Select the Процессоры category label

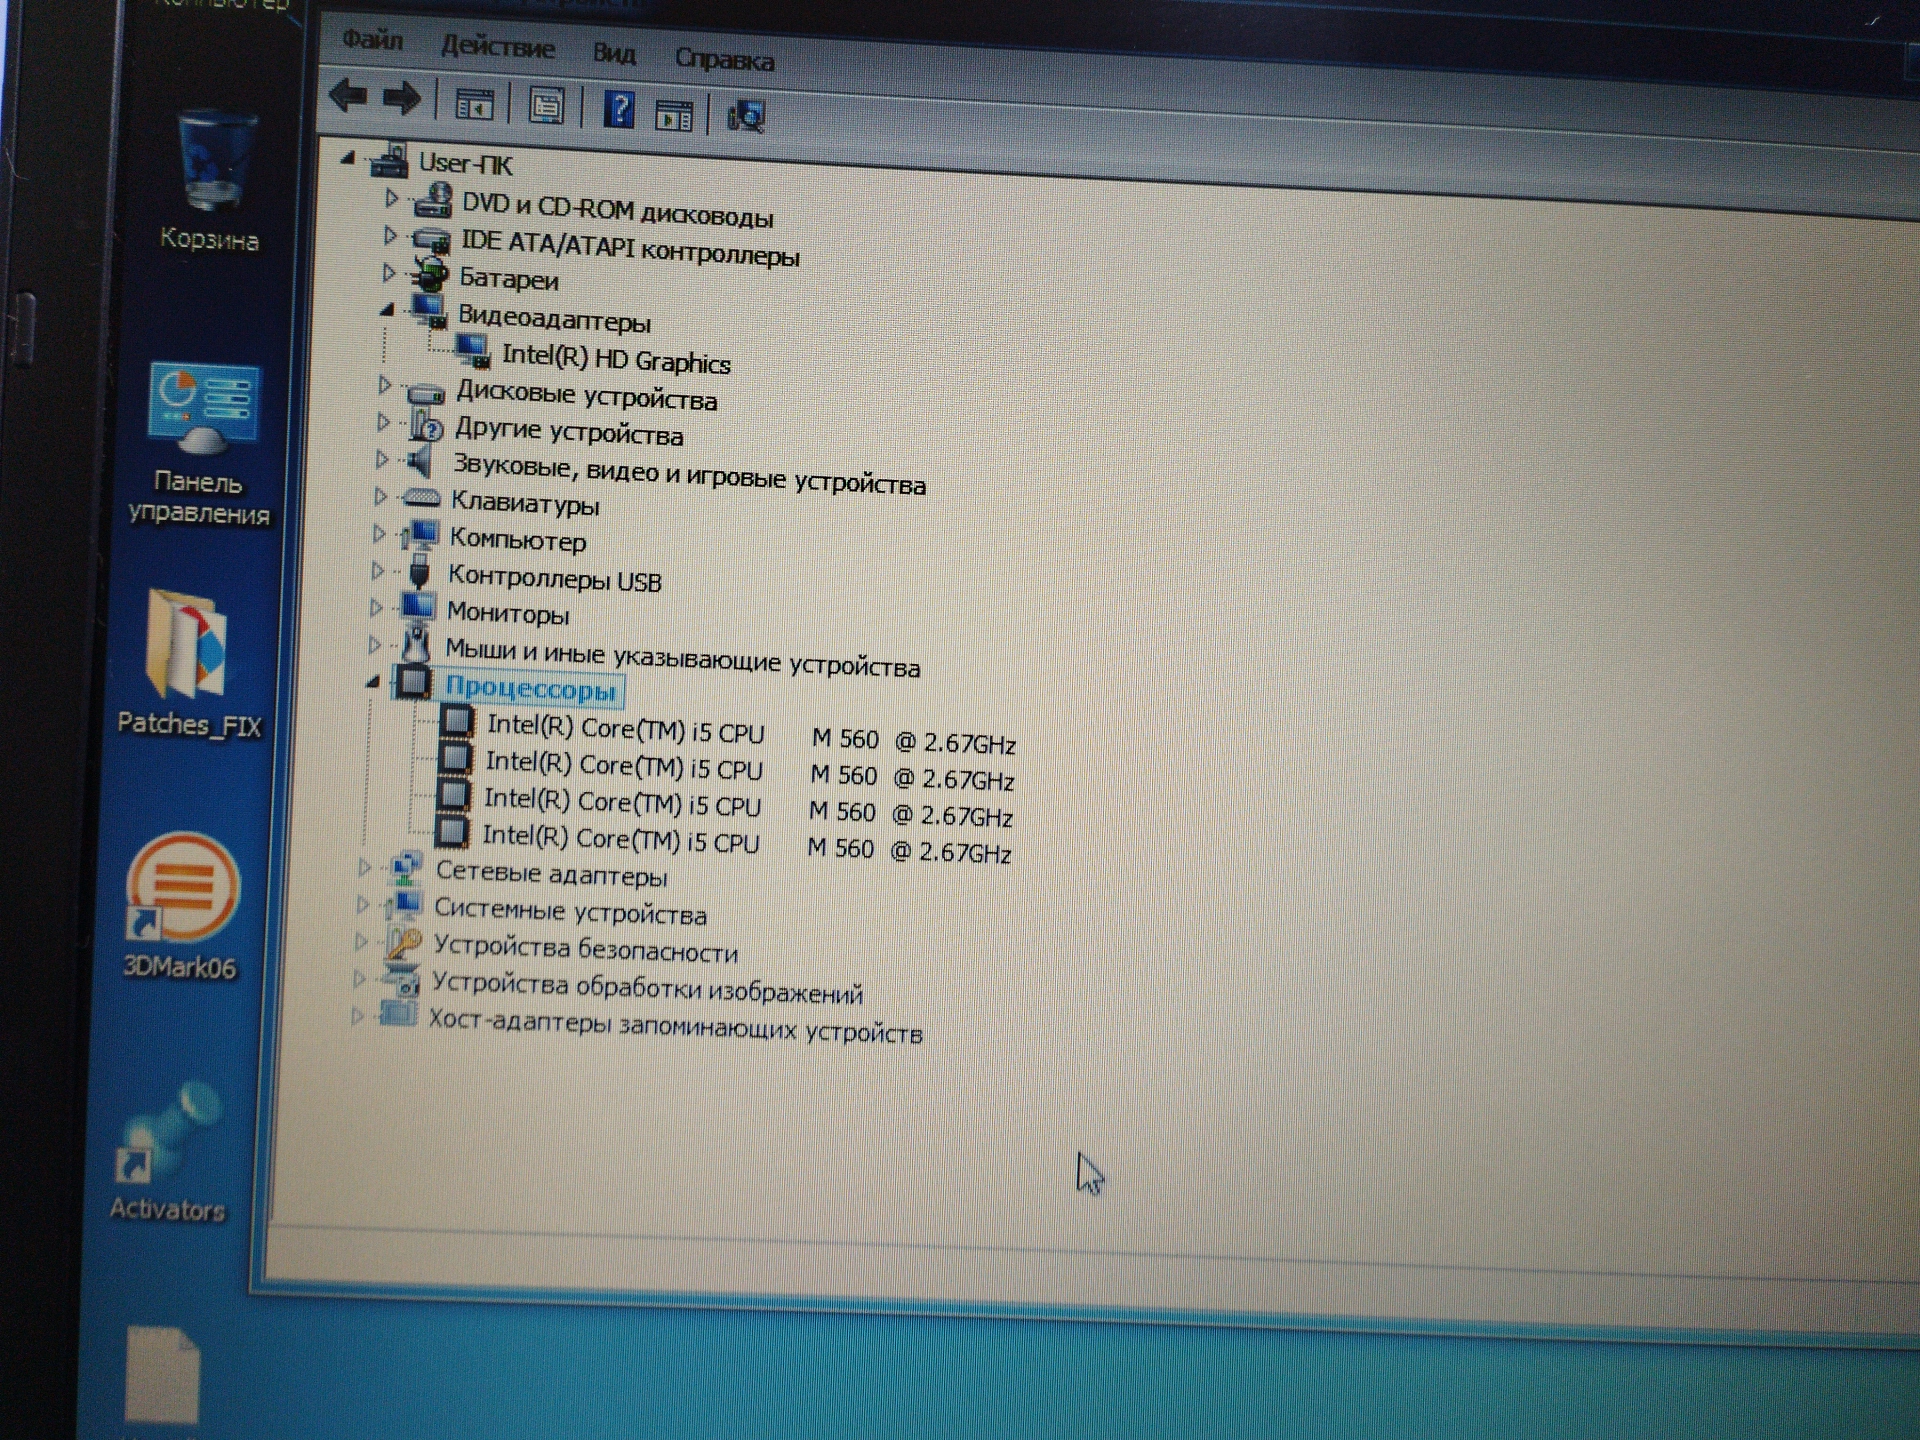tap(530, 689)
